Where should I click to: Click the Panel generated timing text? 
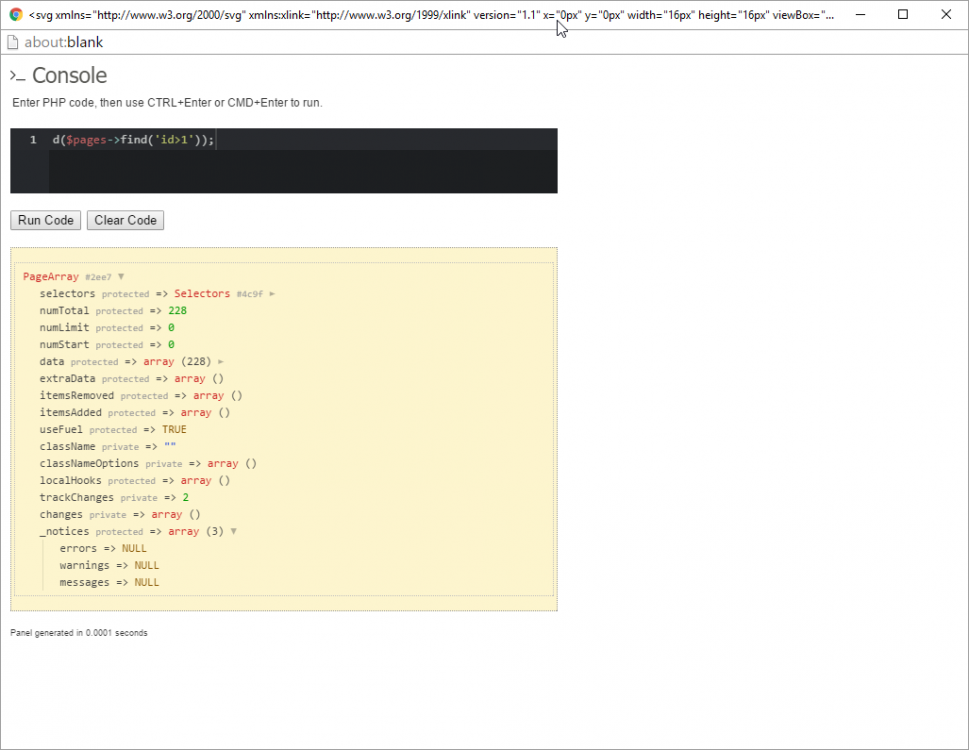click(x=78, y=632)
